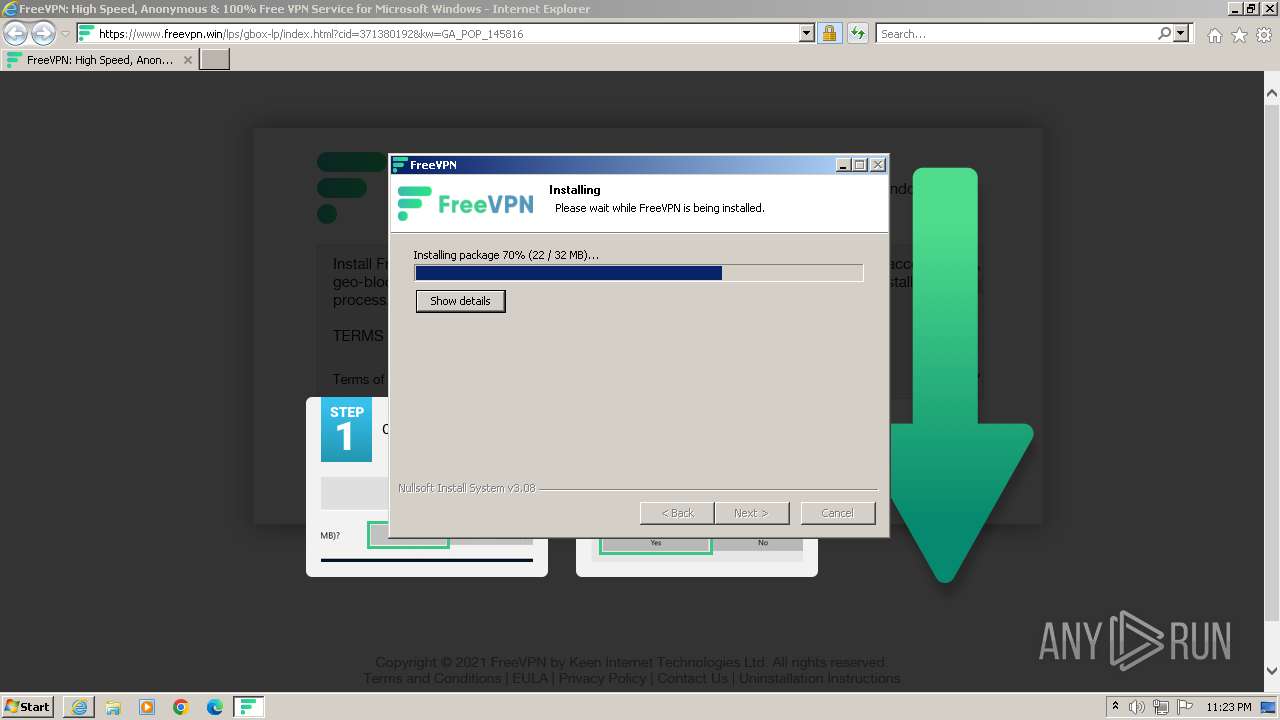Click the network tray icon
Viewport: 1280px width, 720px height.
1160,707
